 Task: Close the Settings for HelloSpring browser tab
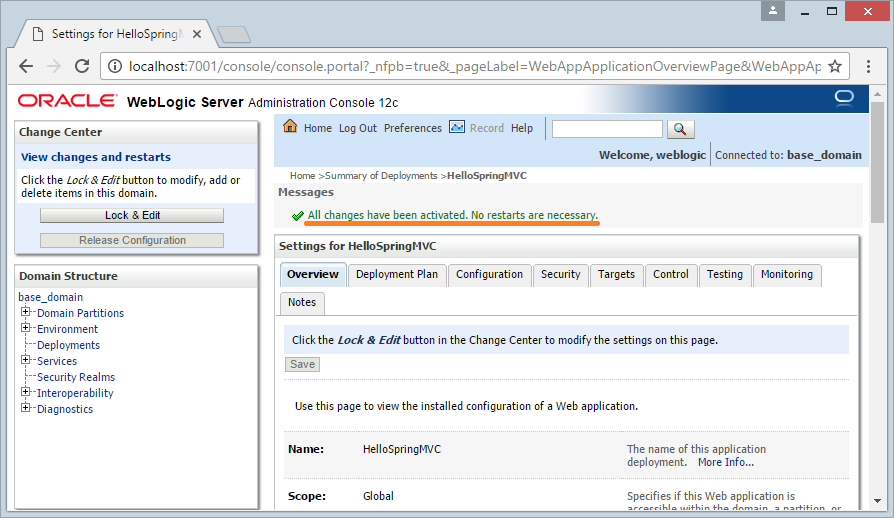click(197, 34)
